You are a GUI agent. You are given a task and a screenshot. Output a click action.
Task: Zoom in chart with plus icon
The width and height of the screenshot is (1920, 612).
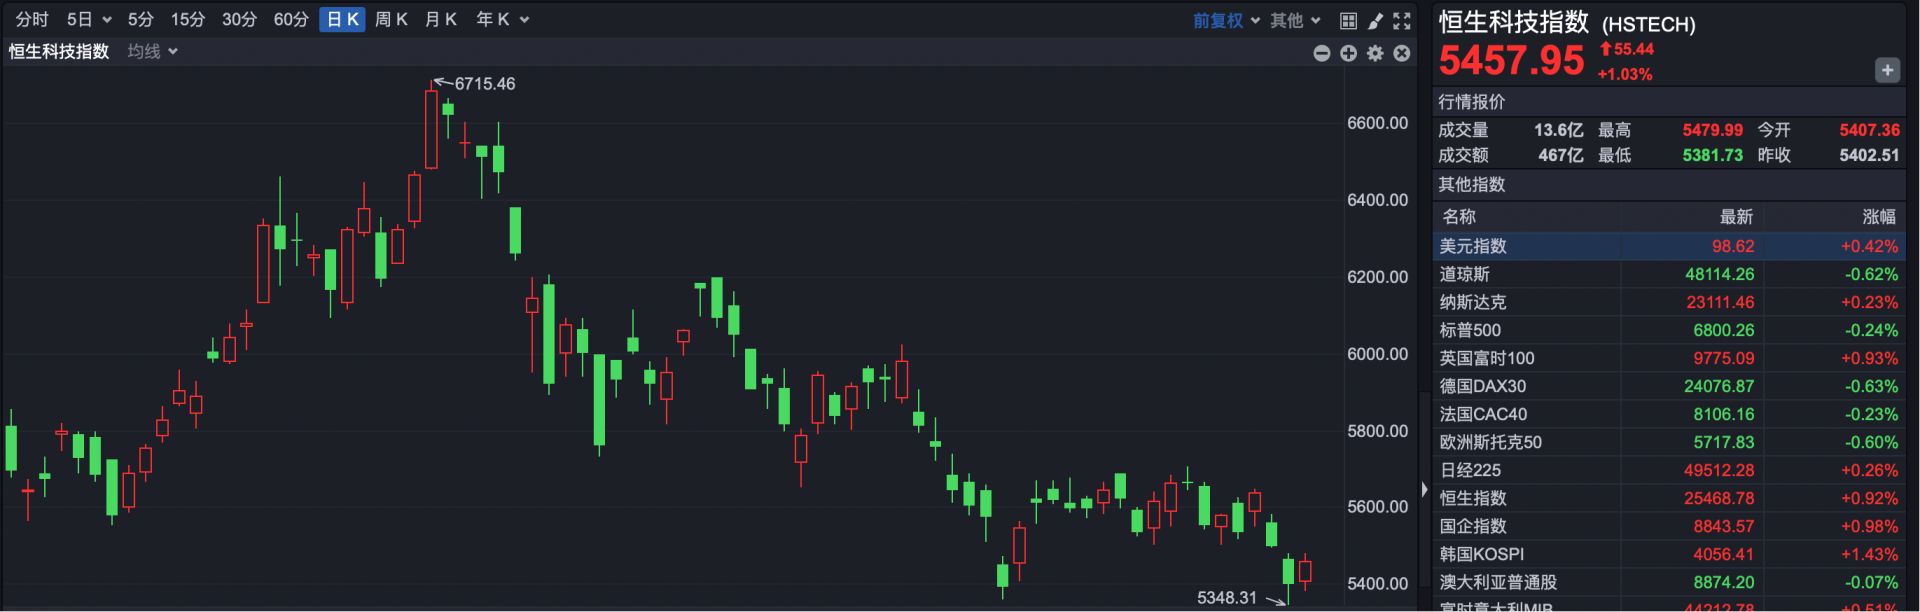pyautogui.click(x=1348, y=53)
